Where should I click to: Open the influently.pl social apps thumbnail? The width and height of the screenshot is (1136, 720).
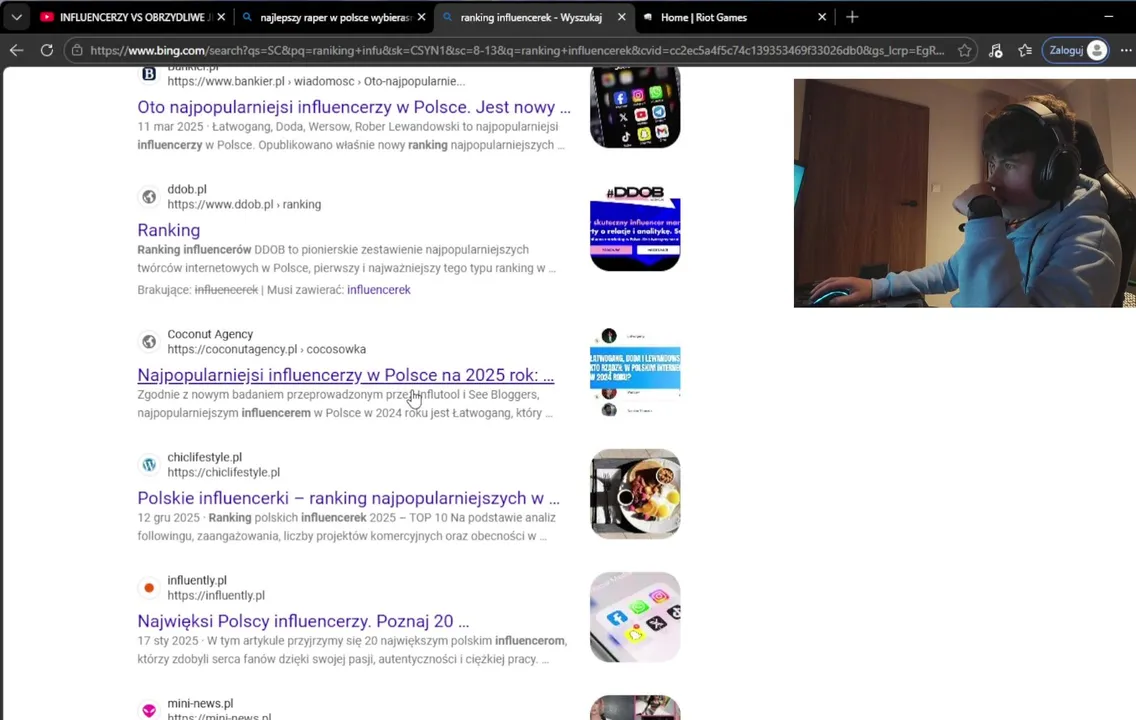coord(635,617)
